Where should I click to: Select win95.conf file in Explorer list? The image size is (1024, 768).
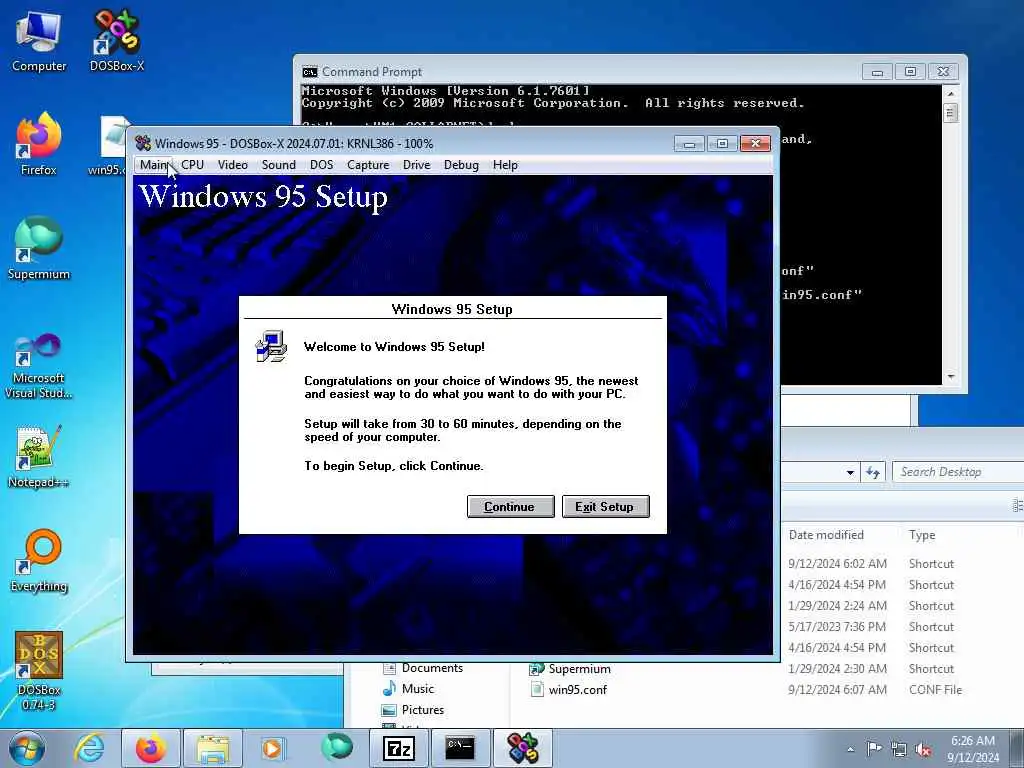pyautogui.click(x=569, y=690)
